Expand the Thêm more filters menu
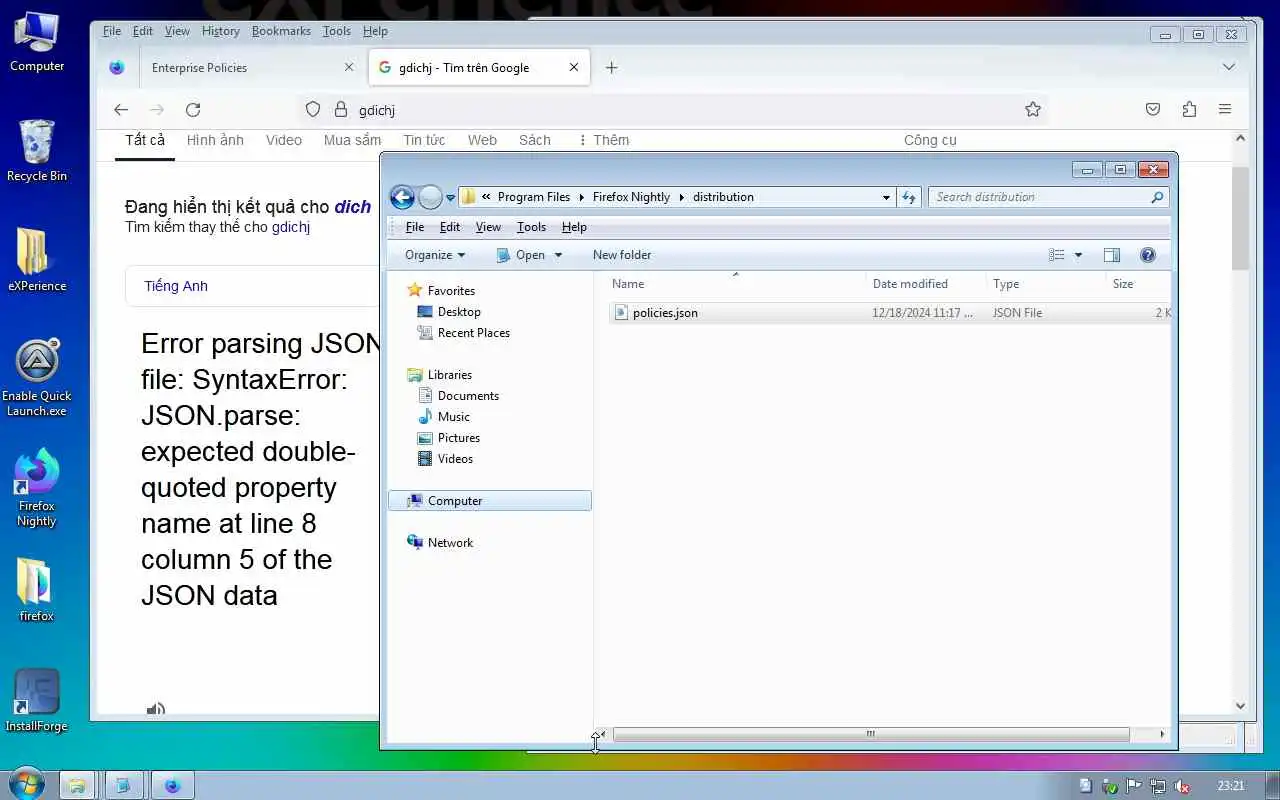 coord(604,140)
